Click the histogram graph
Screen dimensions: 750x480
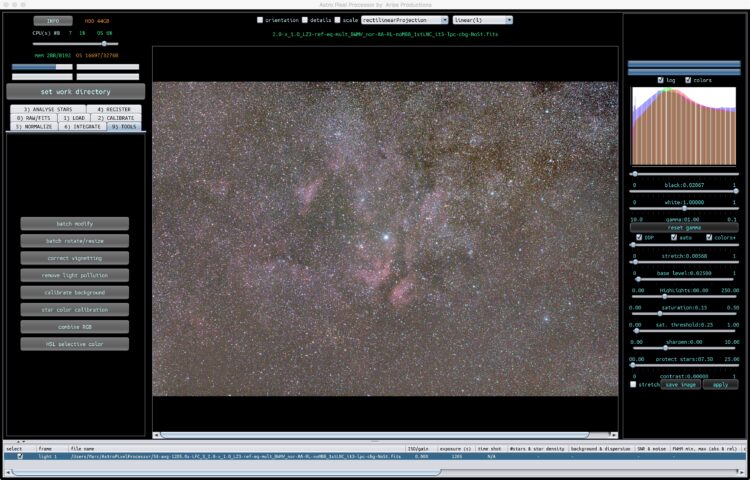(x=684, y=126)
